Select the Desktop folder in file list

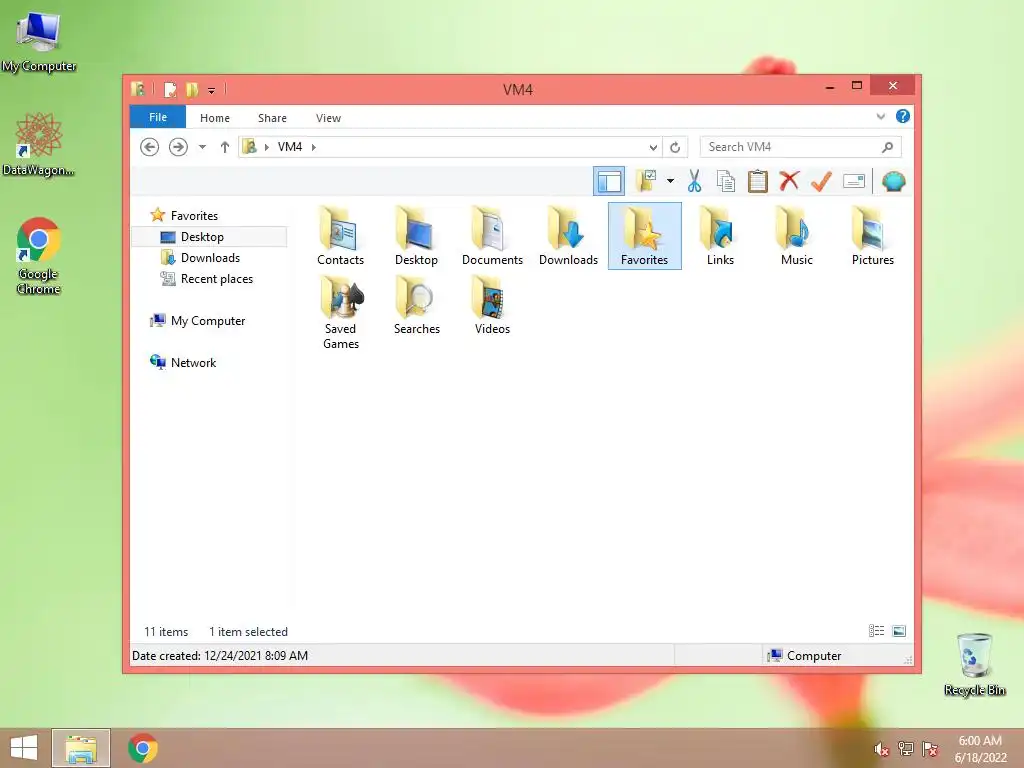click(416, 236)
